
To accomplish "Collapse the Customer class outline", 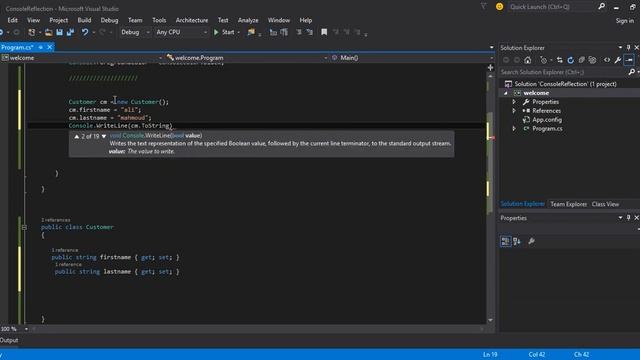I will pos(24,227).
